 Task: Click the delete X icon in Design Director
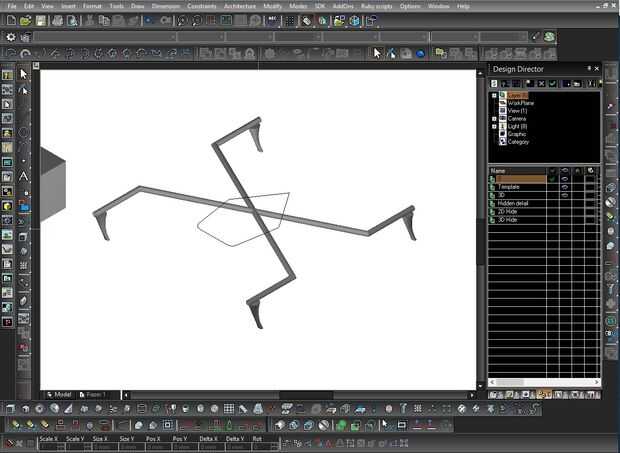(541, 83)
